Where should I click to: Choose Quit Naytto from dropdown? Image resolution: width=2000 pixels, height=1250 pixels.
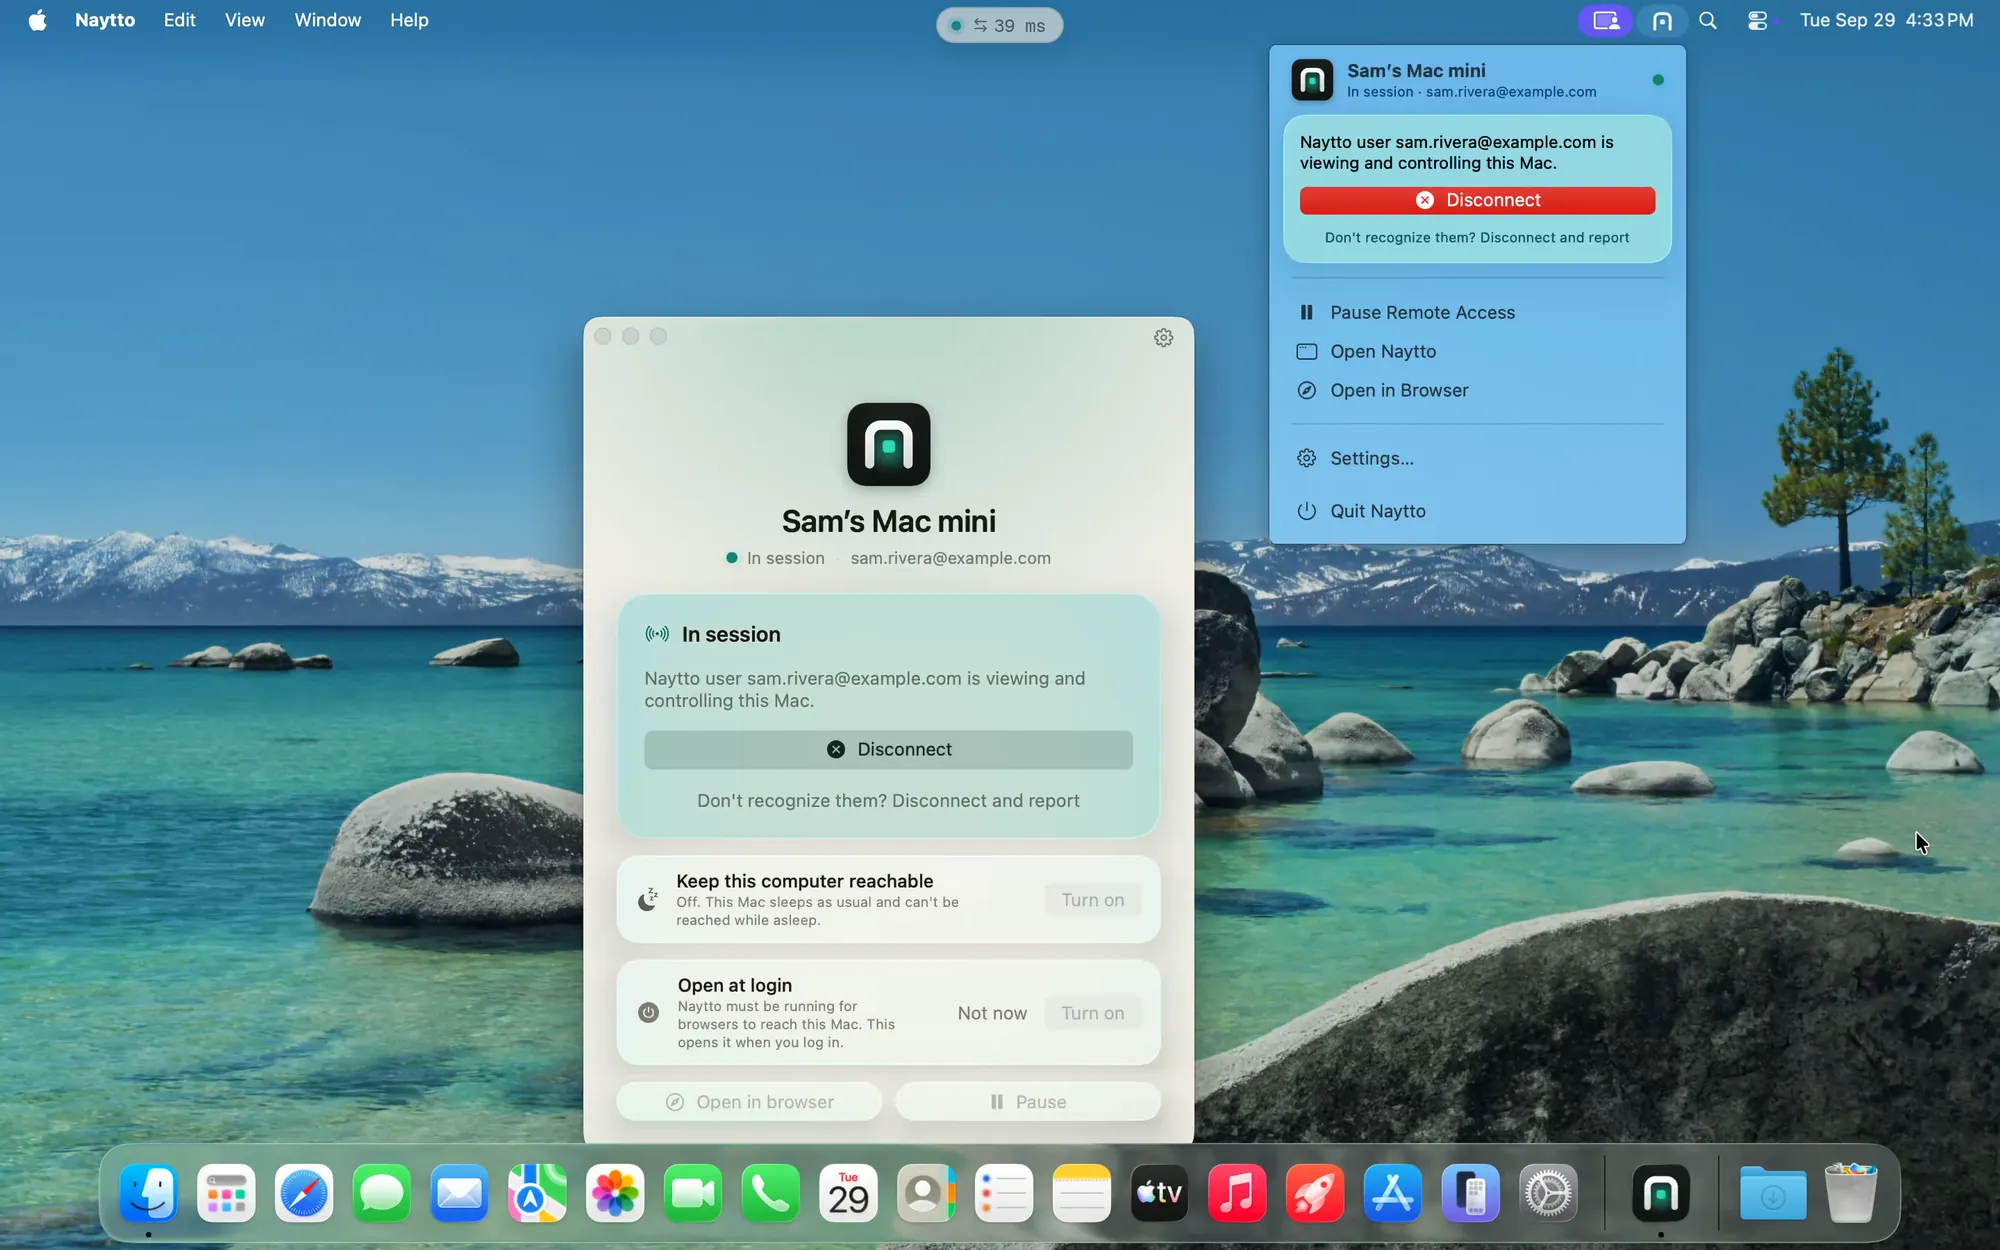(1477, 511)
